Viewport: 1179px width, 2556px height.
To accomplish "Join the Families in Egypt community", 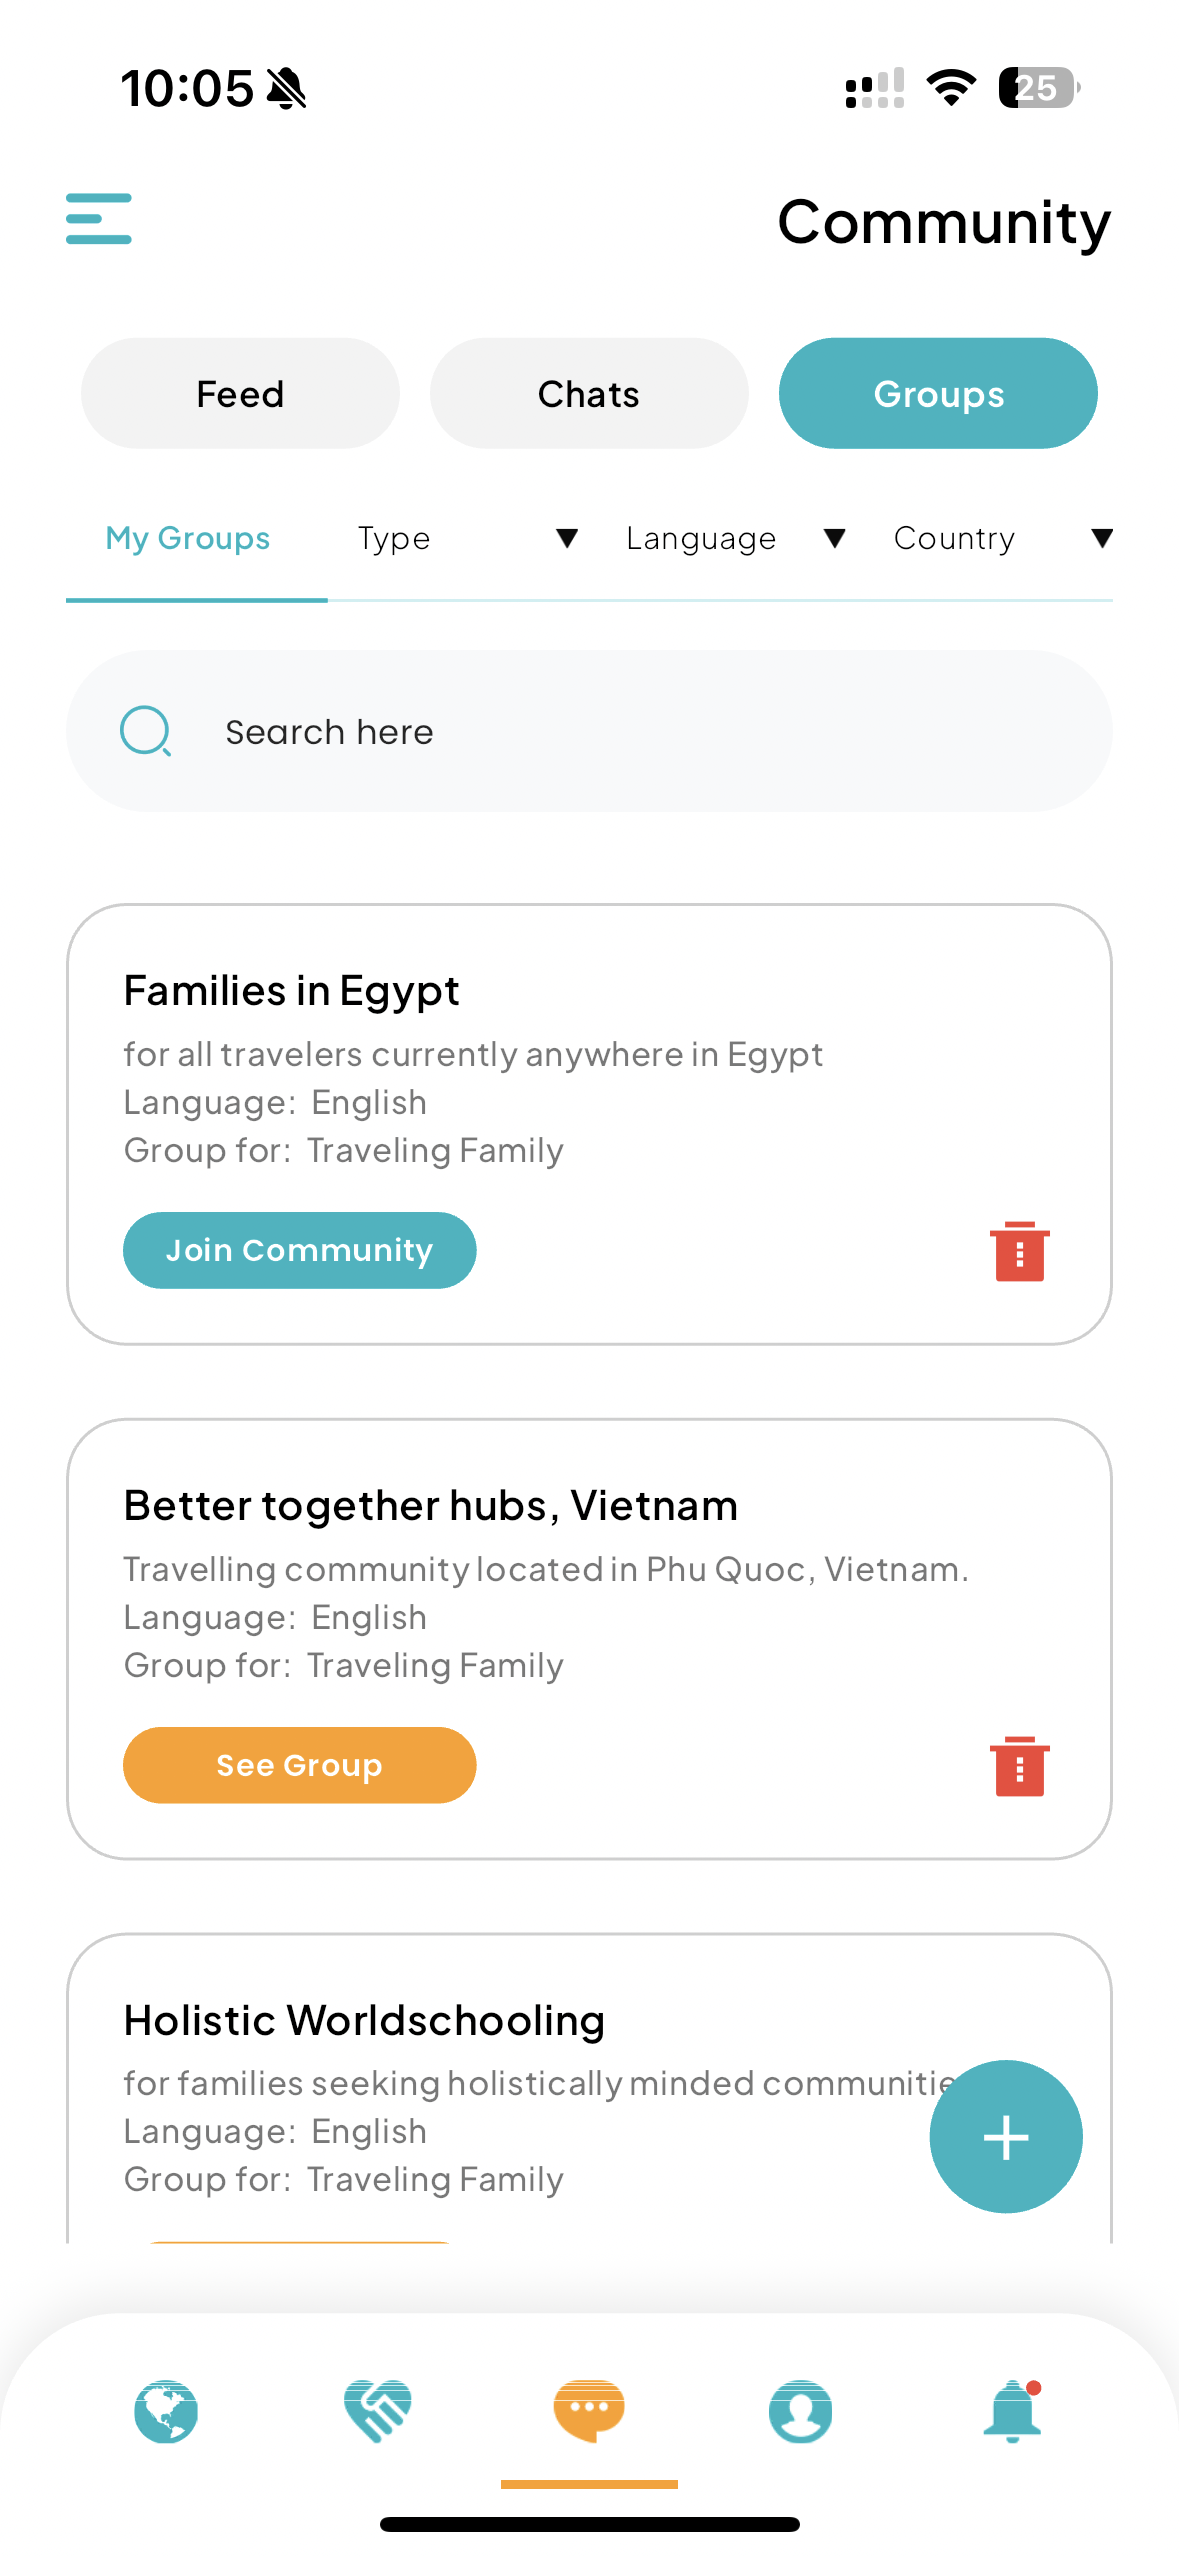I will pos(299,1250).
